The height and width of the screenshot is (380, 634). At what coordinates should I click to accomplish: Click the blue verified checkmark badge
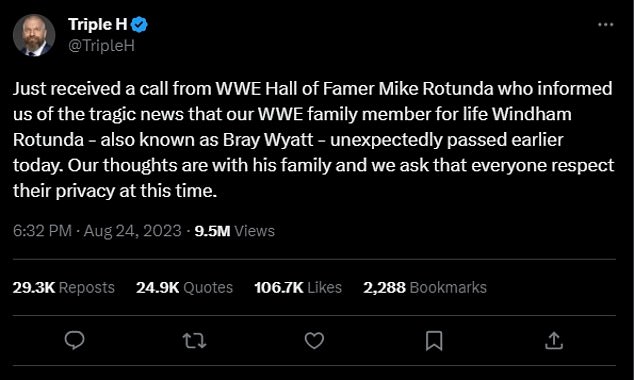(139, 25)
